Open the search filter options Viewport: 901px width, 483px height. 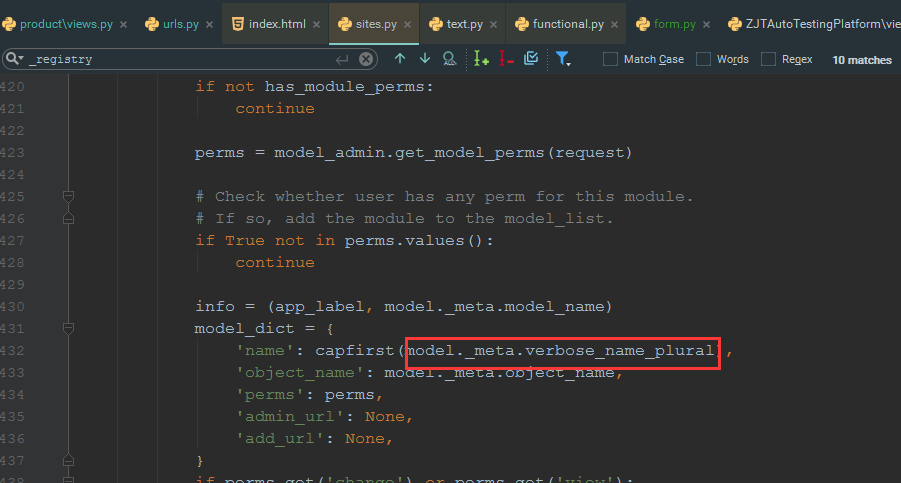(563, 59)
